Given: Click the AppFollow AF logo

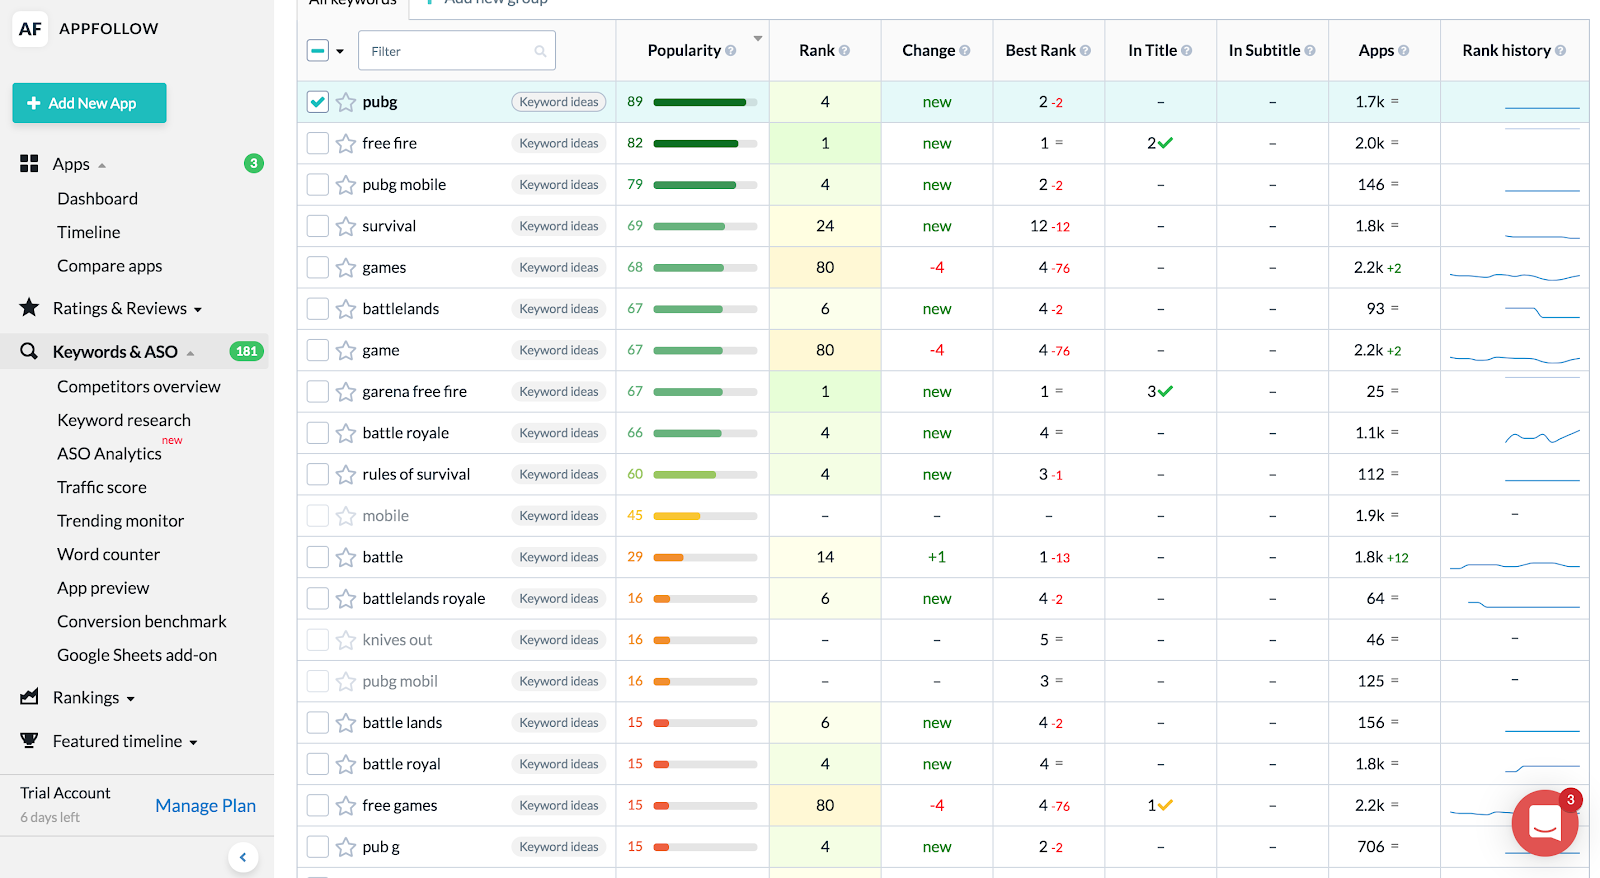Looking at the screenshot, I should [x=31, y=29].
